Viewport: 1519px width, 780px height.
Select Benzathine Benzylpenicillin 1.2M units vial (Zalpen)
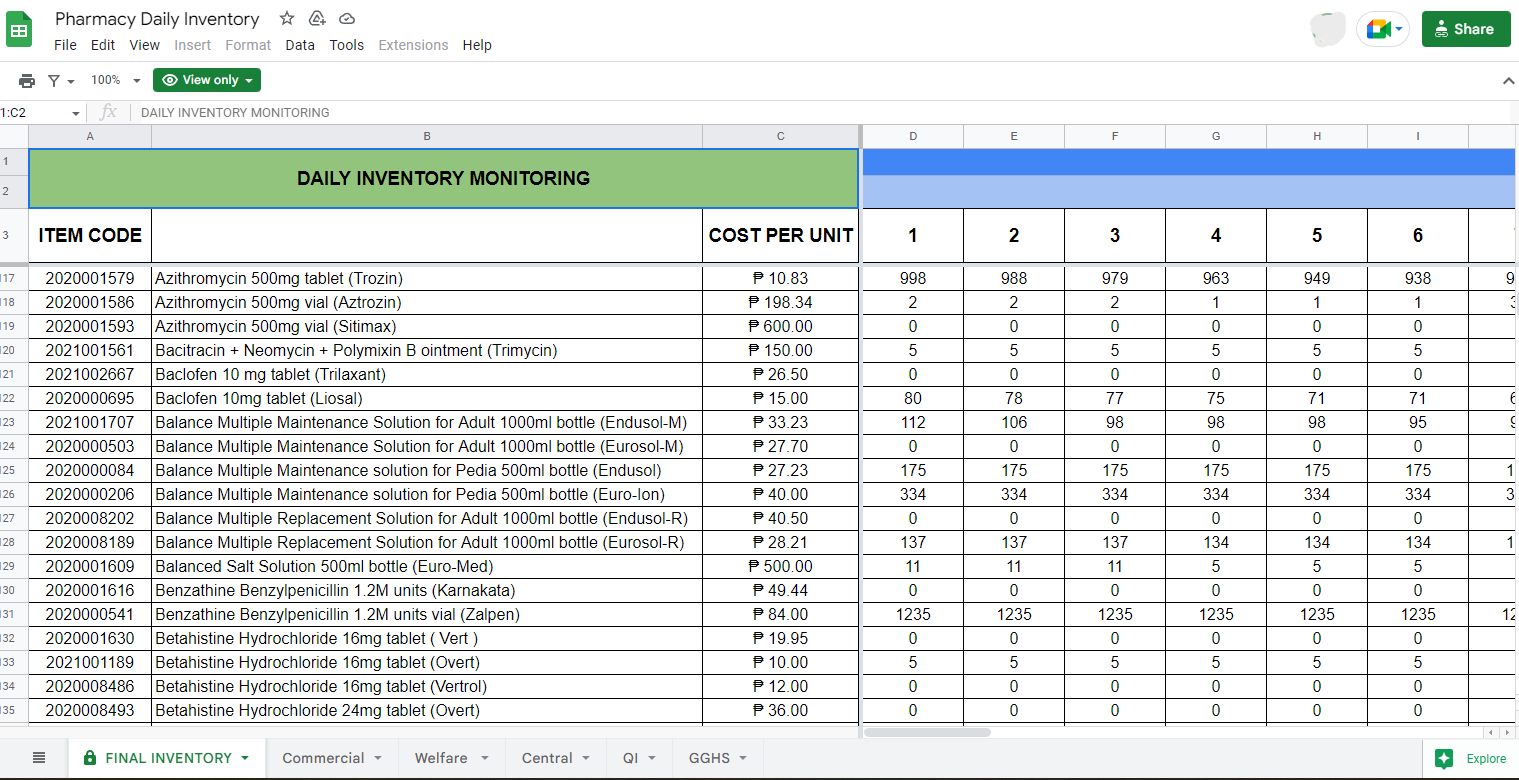(427, 614)
